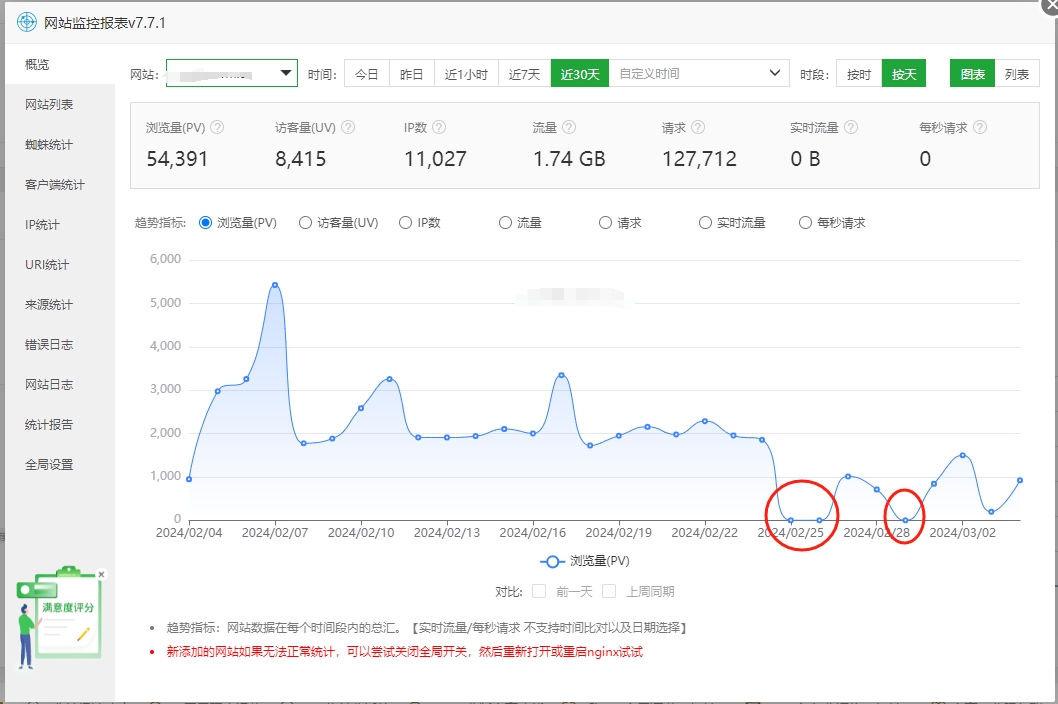Click the help icon beside 浏览量(PV)
This screenshot has width=1058, height=704.
[x=217, y=128]
